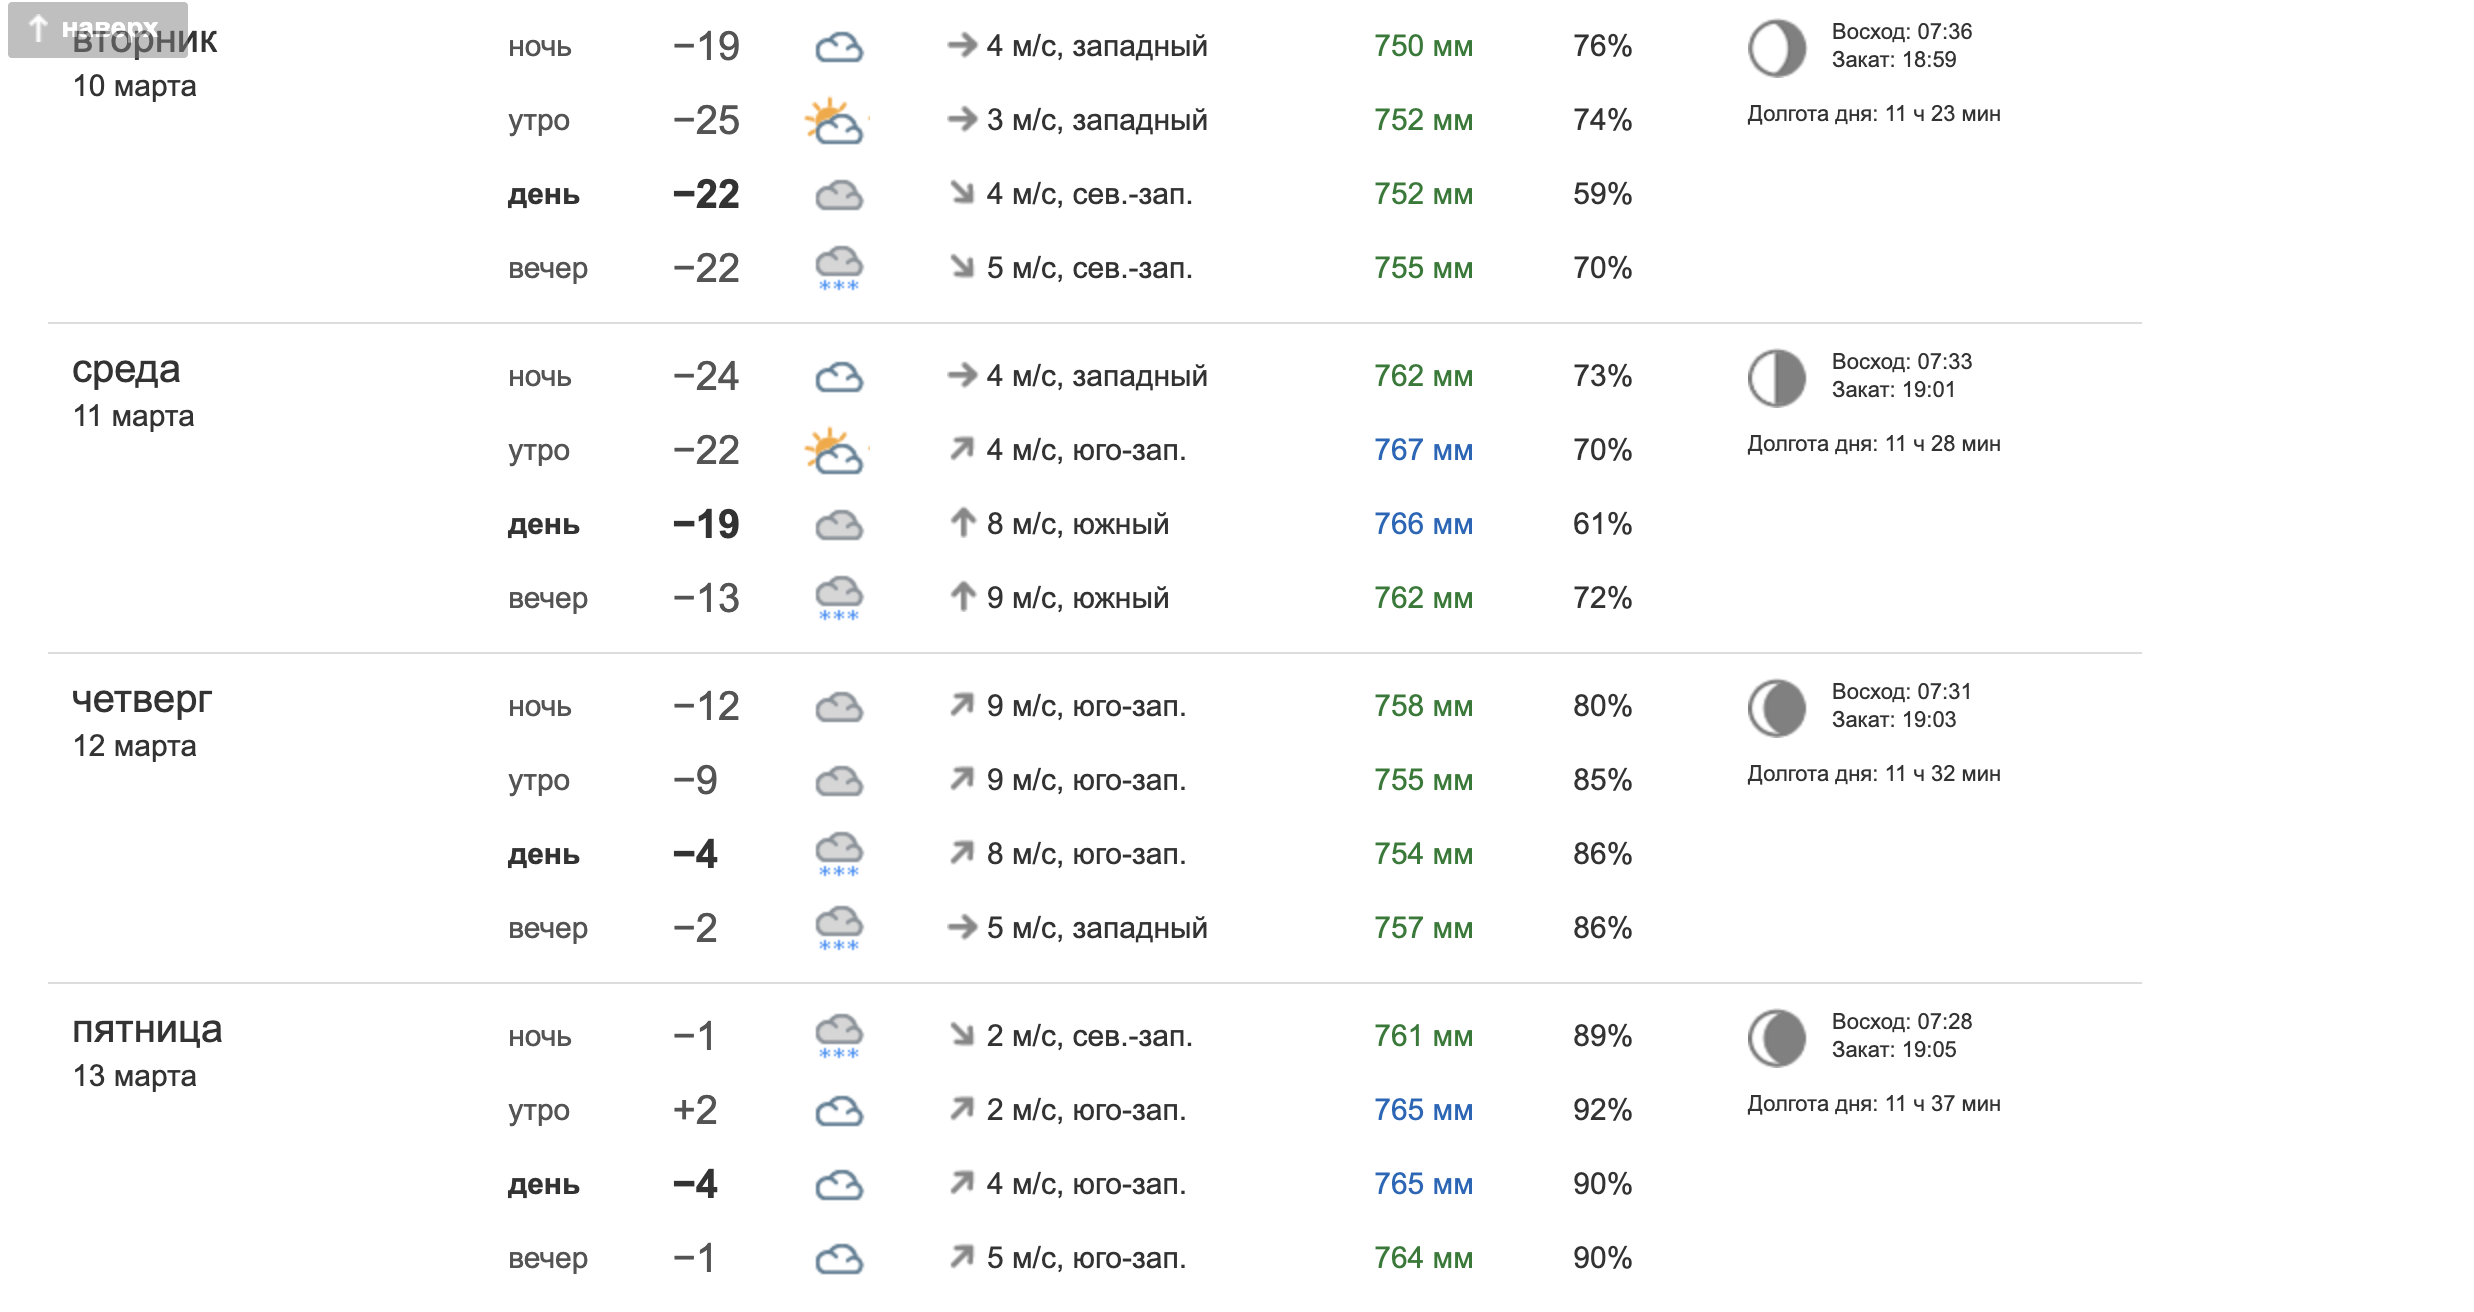Click the Wednesday morning sun-and-cloud icon
Image resolution: width=2474 pixels, height=1312 pixels.
(835, 451)
